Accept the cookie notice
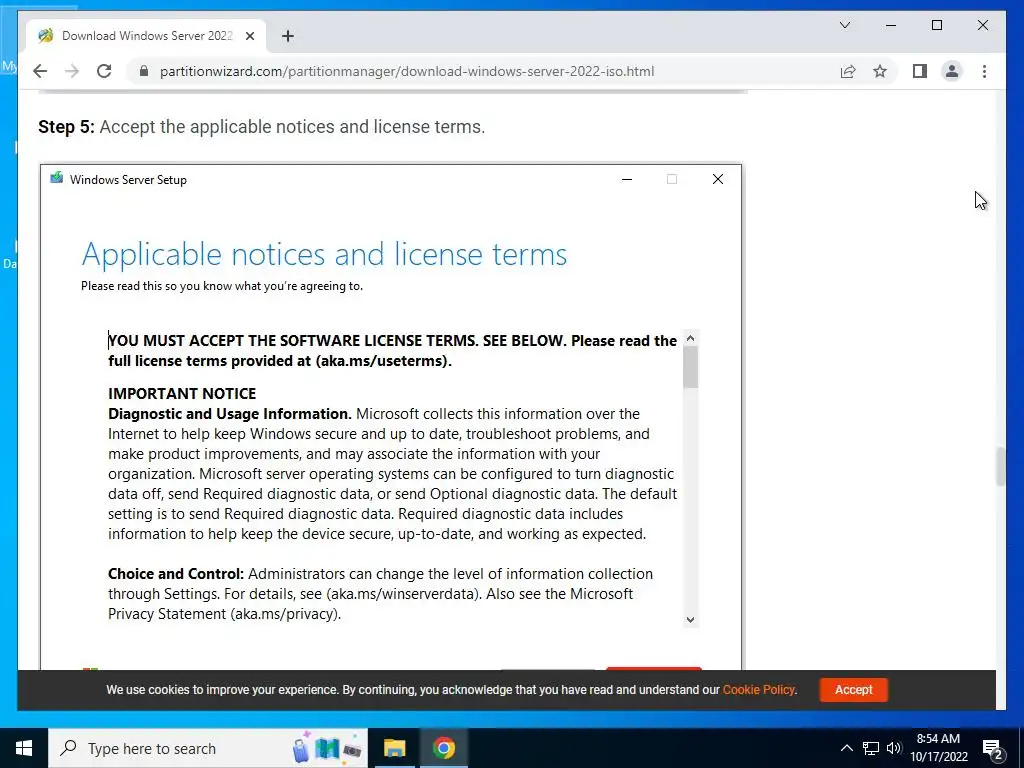The height and width of the screenshot is (768, 1024). tap(853, 690)
